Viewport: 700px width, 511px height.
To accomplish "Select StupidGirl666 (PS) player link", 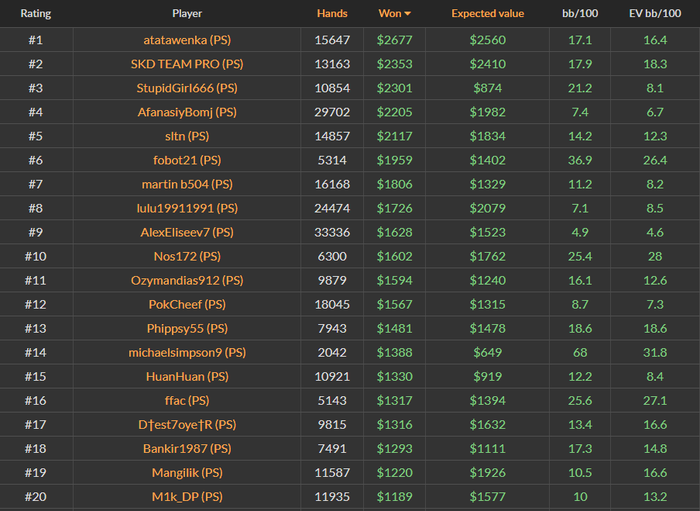I will [x=187, y=88].
